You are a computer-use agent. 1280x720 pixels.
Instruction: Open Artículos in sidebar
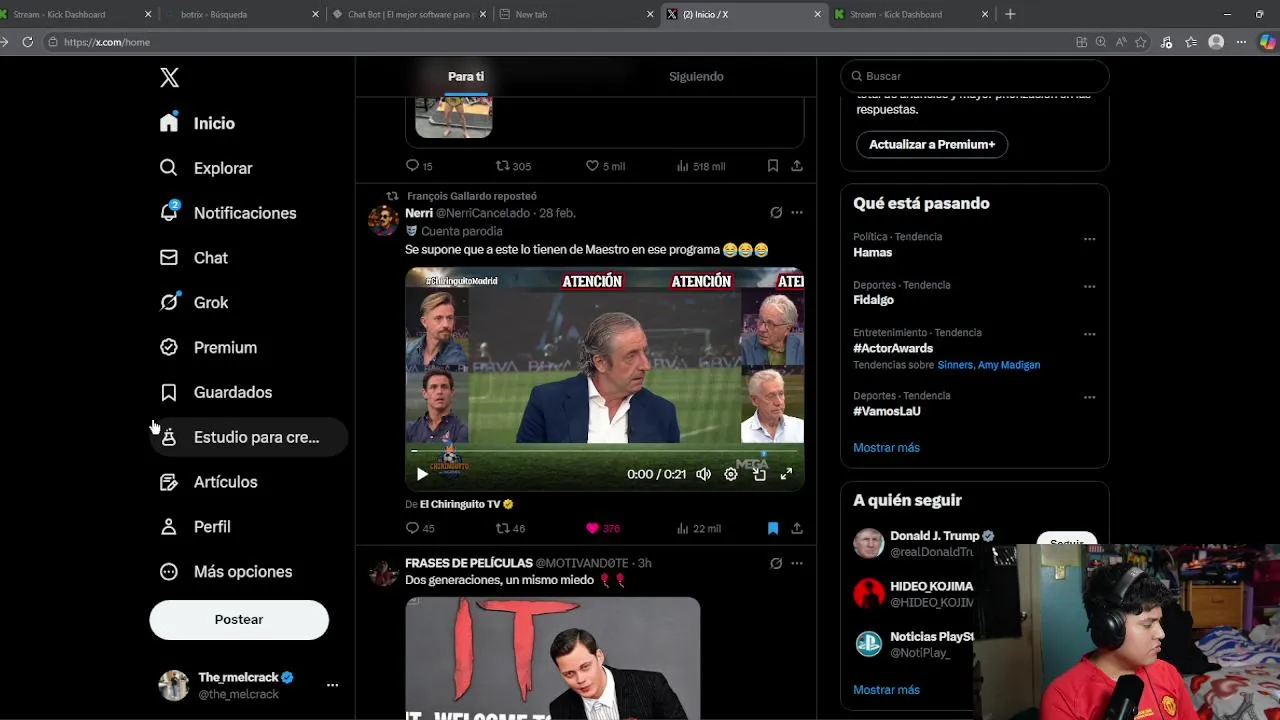[209, 482]
